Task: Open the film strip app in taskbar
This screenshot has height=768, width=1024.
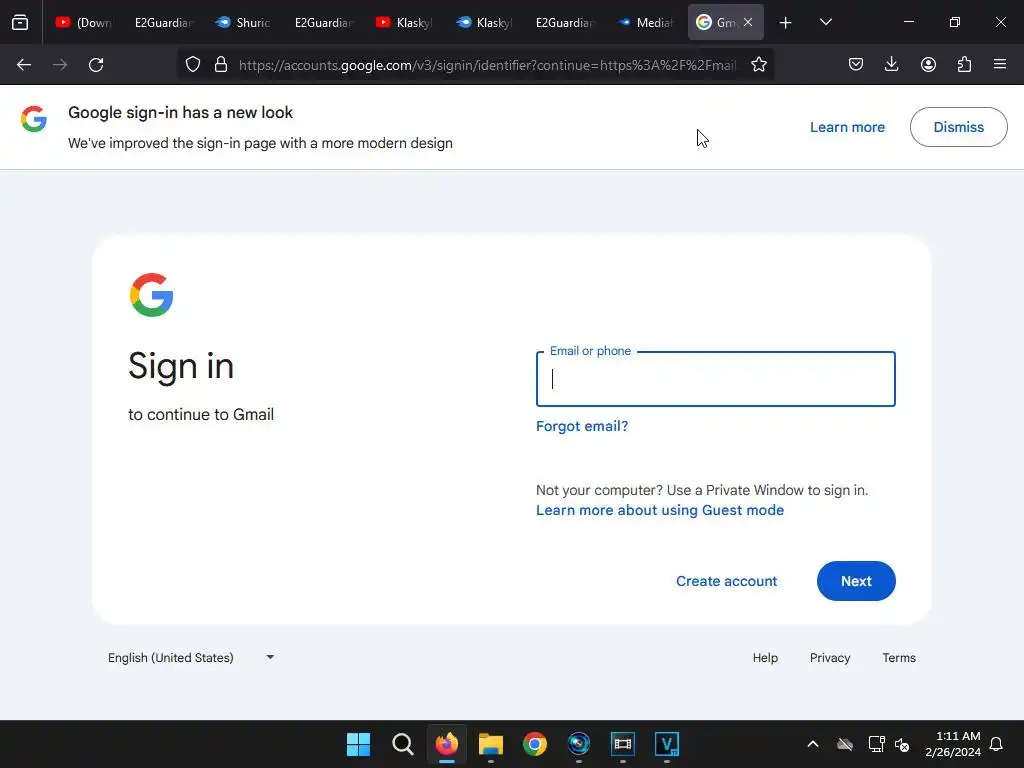Action: click(x=622, y=744)
